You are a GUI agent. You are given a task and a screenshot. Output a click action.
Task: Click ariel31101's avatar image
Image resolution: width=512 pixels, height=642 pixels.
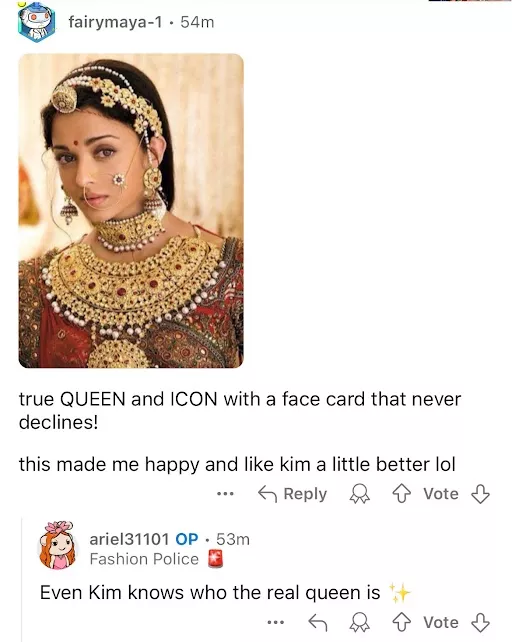click(x=58, y=545)
